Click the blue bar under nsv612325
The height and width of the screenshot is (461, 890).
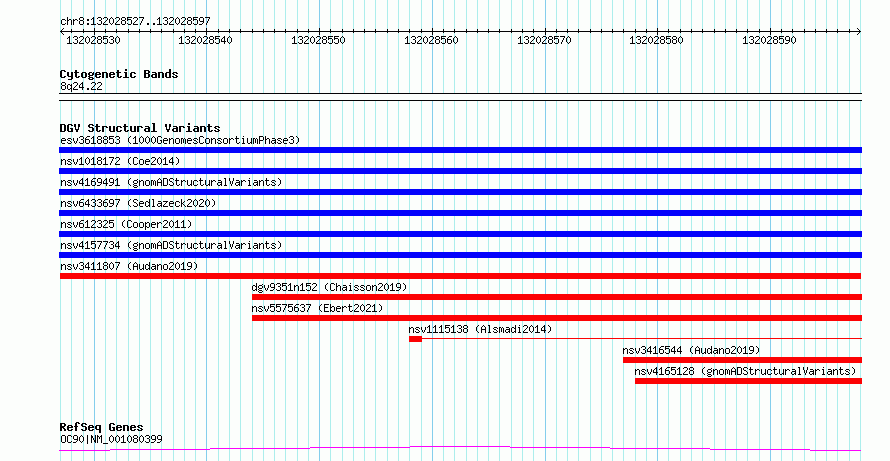click(460, 234)
